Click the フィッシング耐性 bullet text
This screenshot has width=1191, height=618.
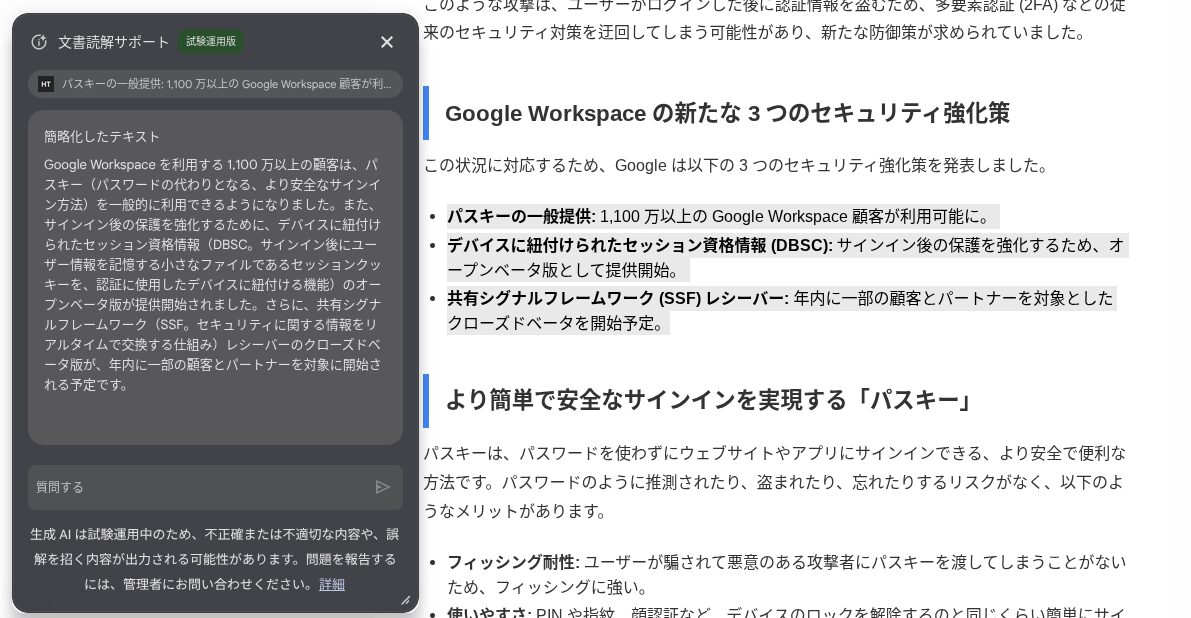[787, 575]
